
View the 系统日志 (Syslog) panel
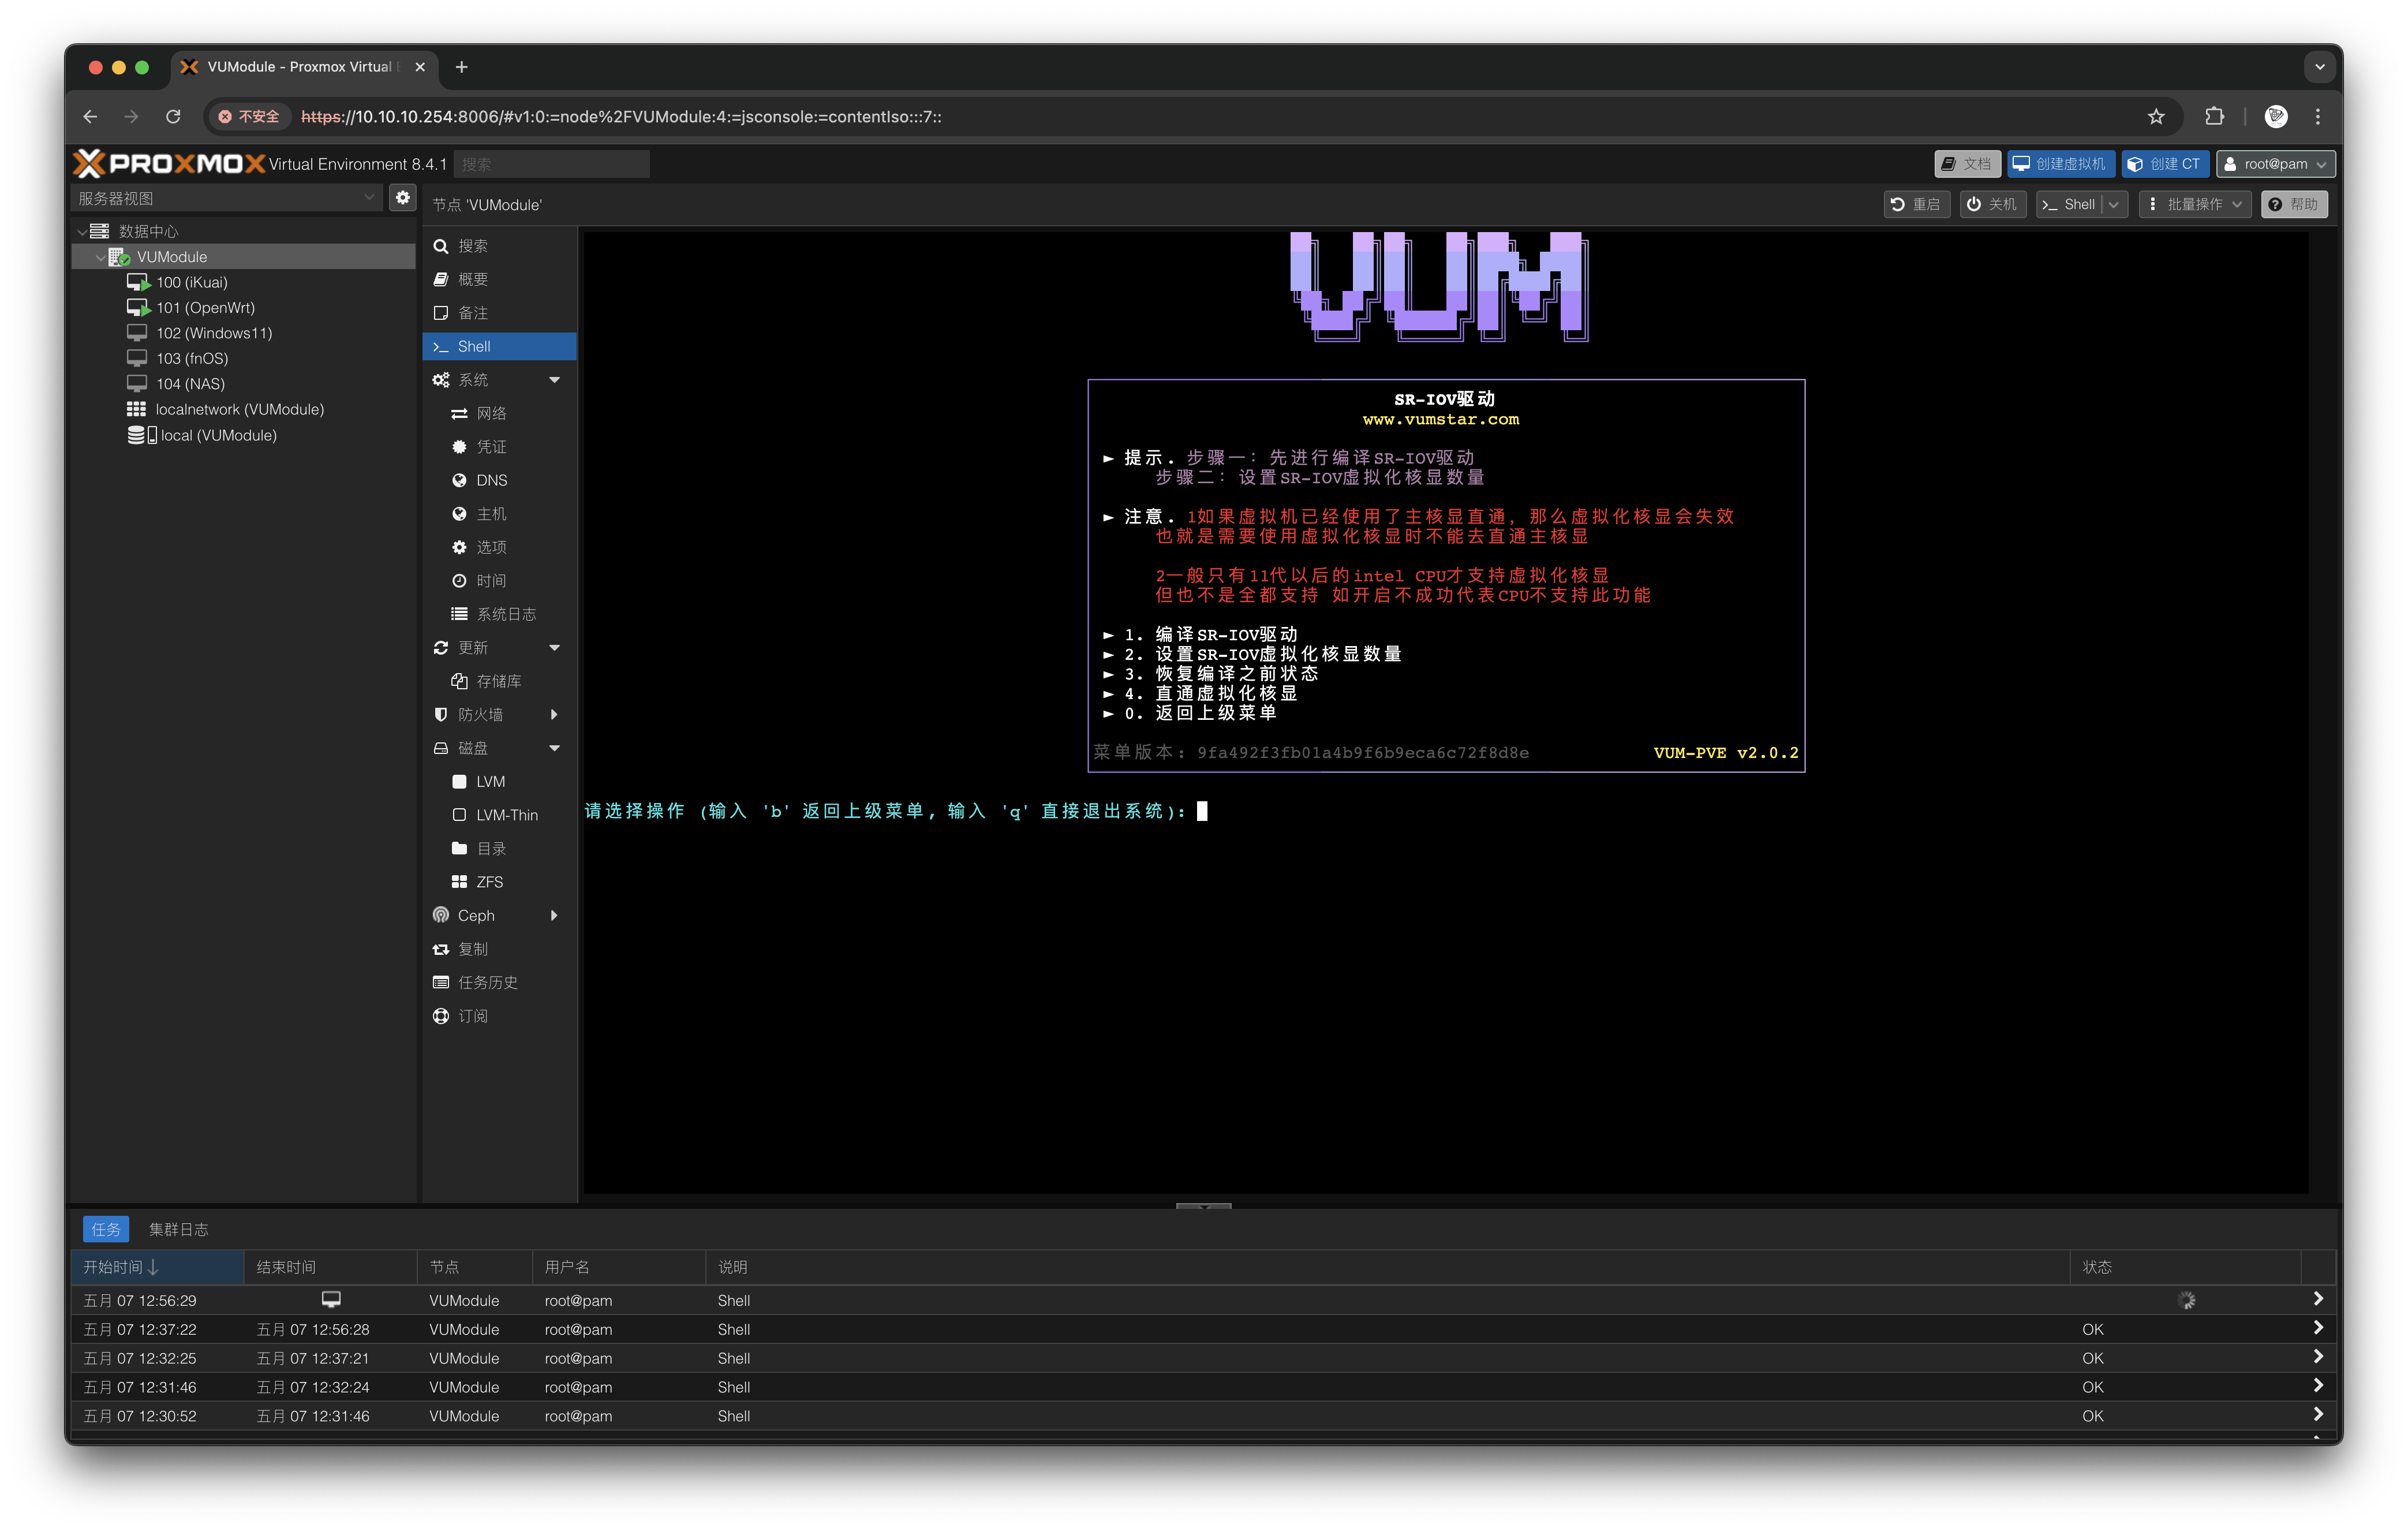[505, 614]
